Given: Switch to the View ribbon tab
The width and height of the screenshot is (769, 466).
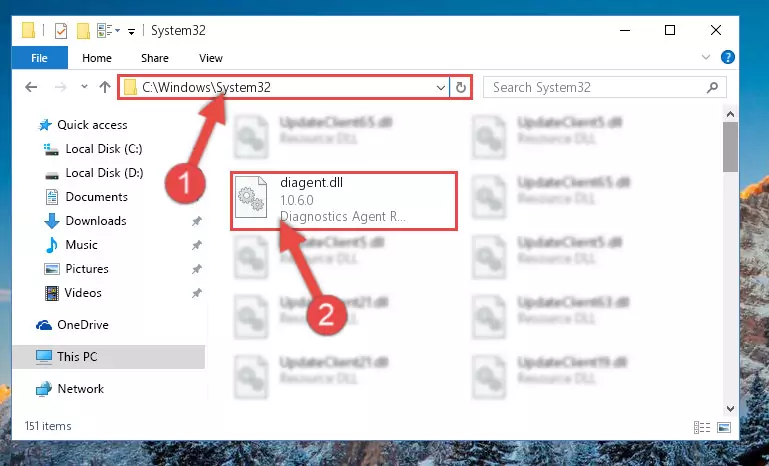Looking at the screenshot, I should coord(211,58).
